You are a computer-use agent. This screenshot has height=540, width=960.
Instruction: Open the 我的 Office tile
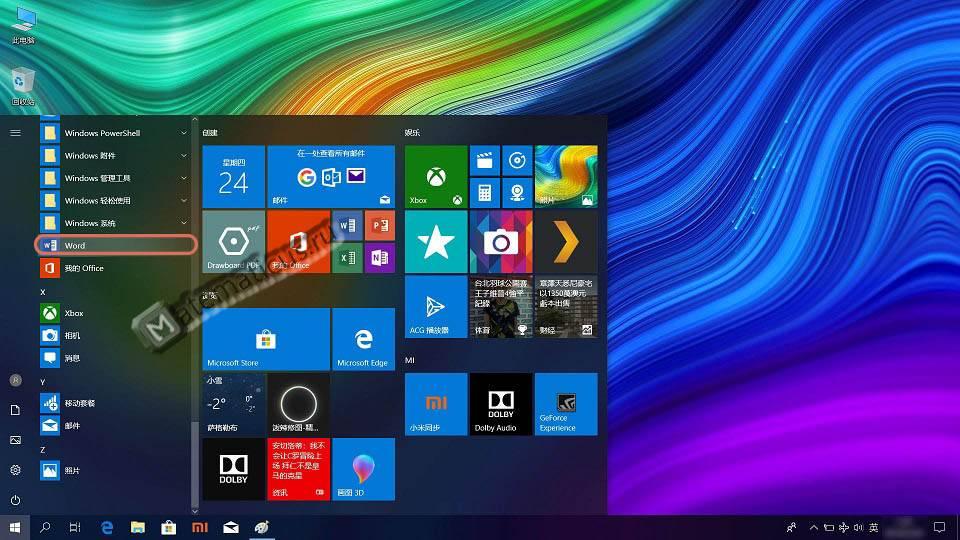[x=299, y=242]
